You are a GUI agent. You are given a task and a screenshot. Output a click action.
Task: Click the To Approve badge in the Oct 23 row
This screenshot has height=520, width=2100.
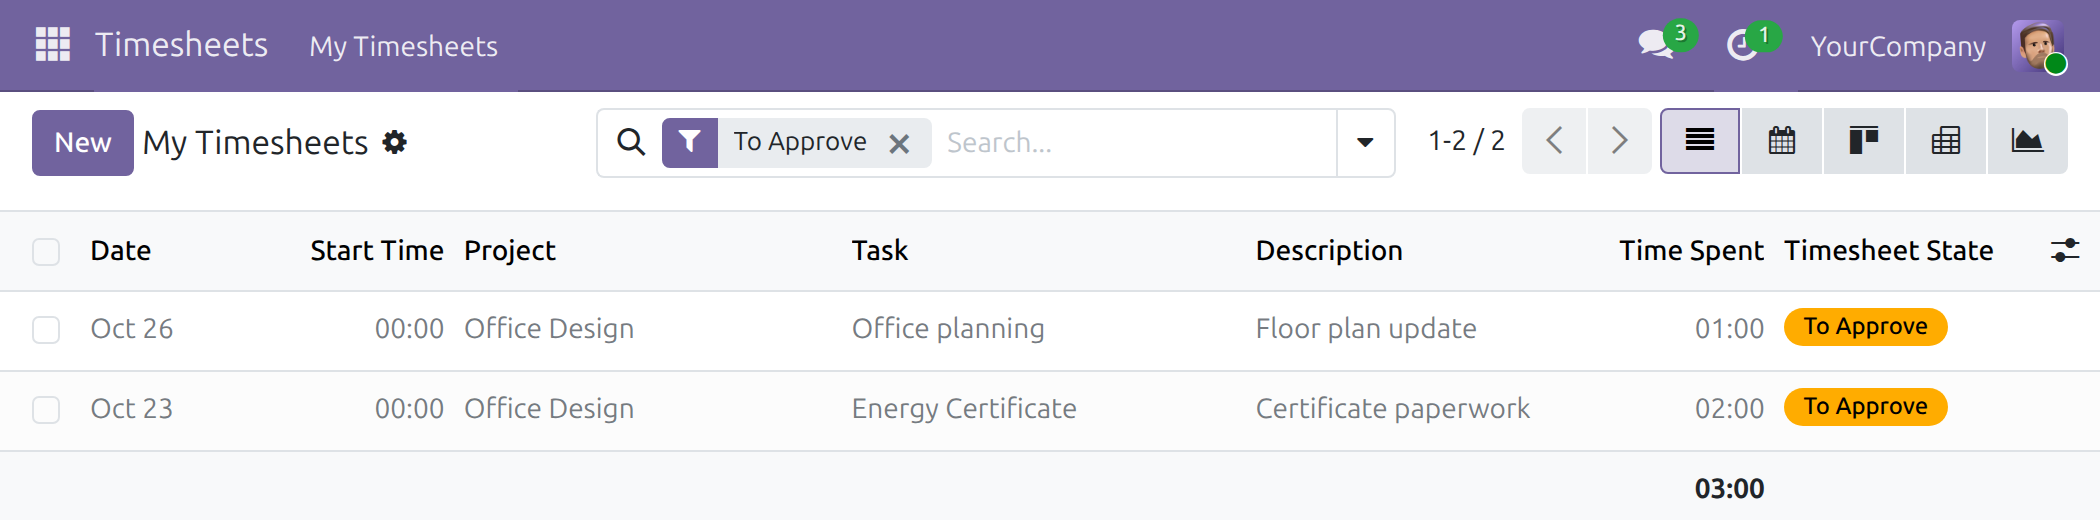pyautogui.click(x=1865, y=407)
